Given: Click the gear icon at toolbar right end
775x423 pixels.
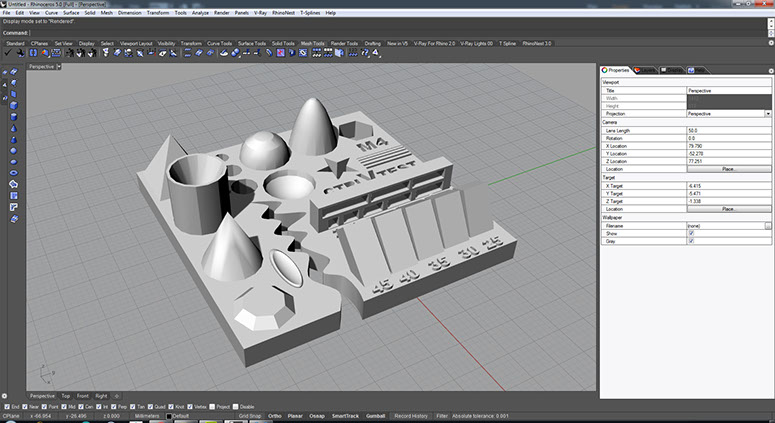Looking at the screenshot, I should point(771,43).
